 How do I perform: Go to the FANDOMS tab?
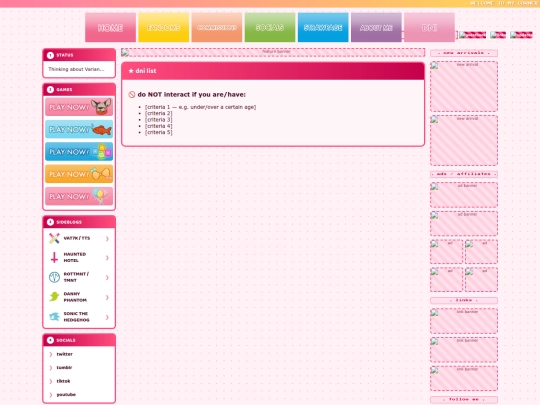click(164, 28)
